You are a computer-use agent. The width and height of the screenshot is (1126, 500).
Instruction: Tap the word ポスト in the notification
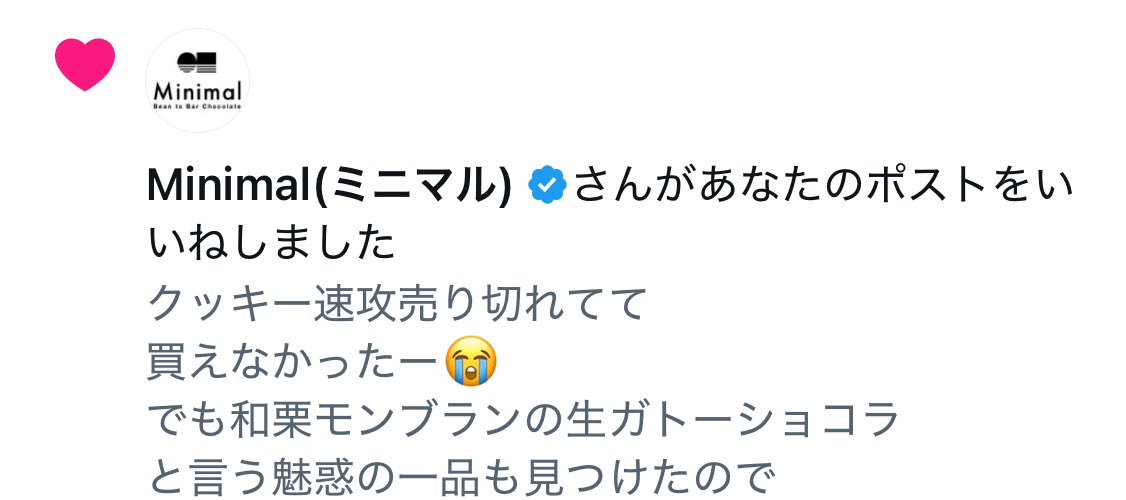click(927, 185)
